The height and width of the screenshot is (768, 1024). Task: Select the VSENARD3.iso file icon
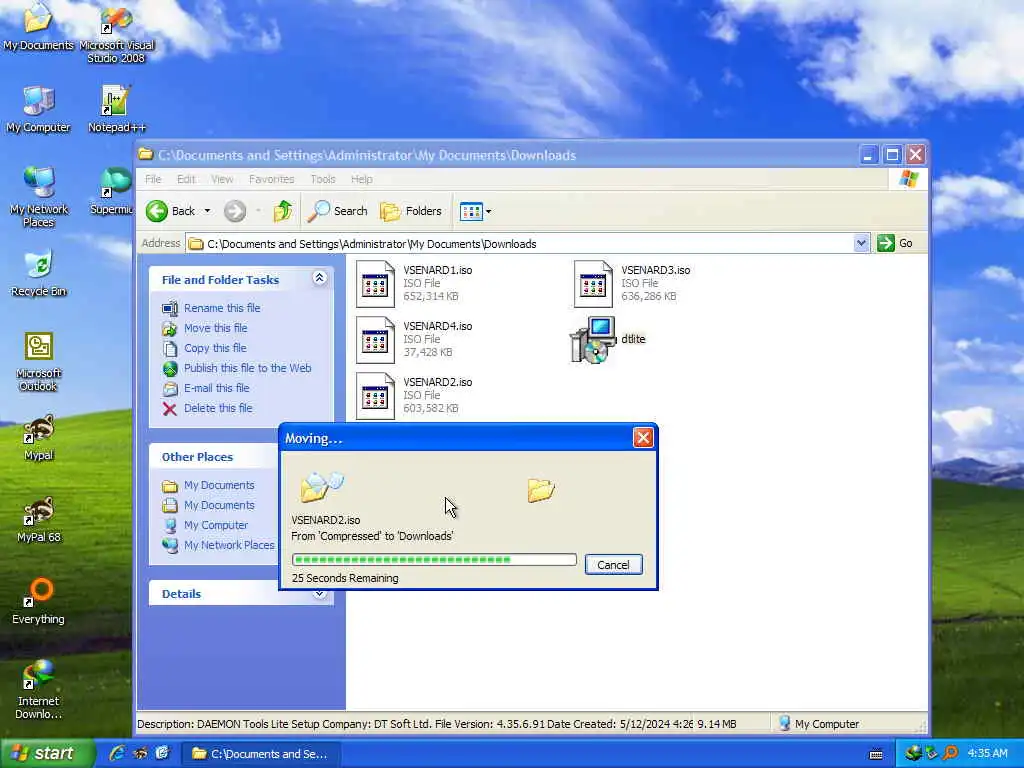(x=593, y=283)
